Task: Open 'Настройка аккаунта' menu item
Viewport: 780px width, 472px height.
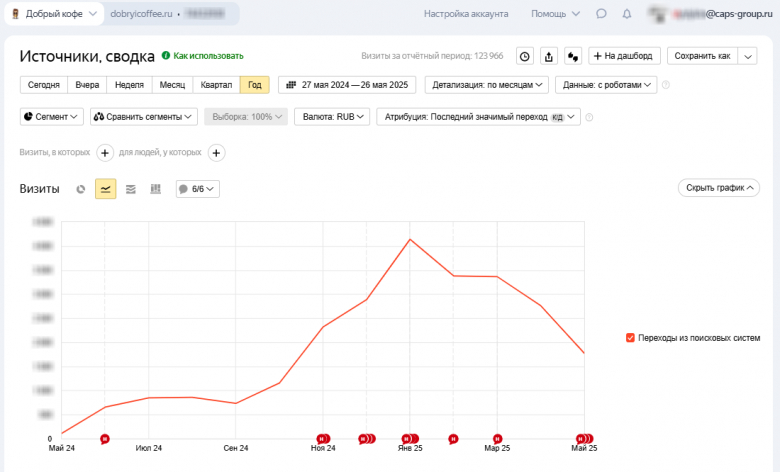Action: click(x=466, y=14)
